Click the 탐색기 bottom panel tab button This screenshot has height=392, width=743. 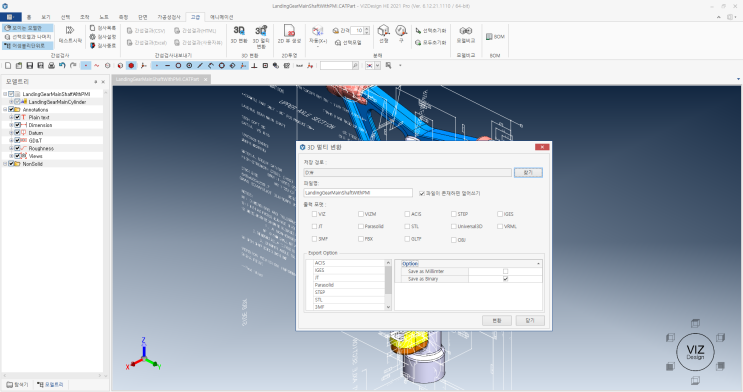[18, 384]
